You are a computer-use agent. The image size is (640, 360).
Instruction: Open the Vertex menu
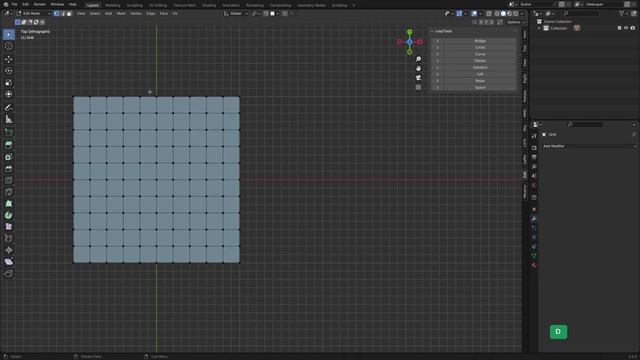tap(136, 13)
